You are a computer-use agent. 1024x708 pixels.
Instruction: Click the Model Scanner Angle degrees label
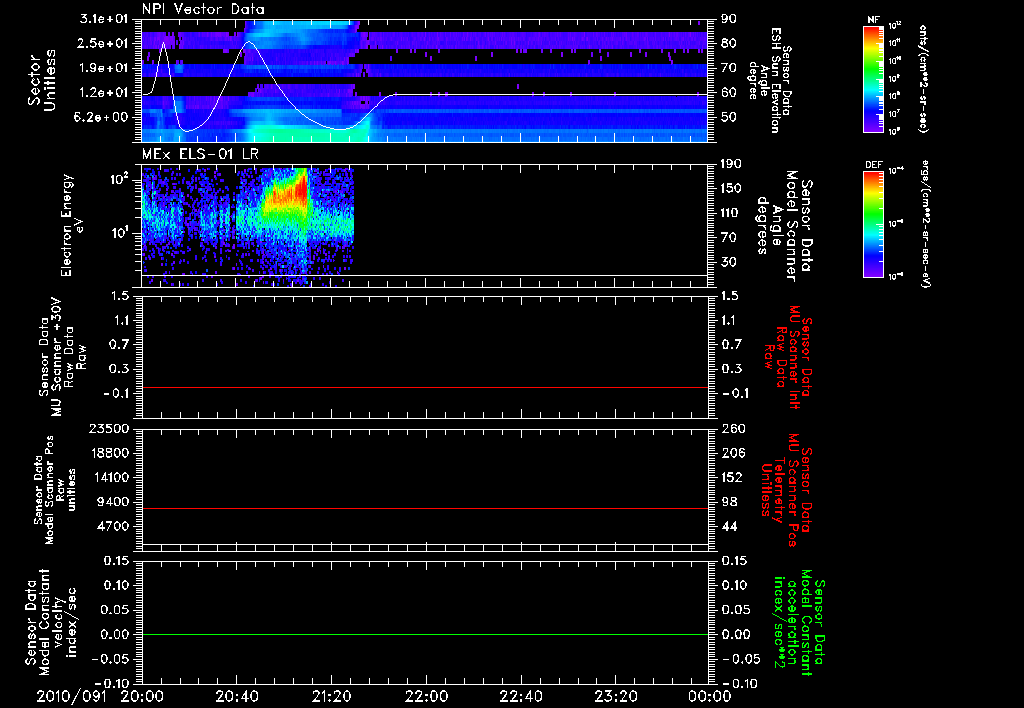784,226
